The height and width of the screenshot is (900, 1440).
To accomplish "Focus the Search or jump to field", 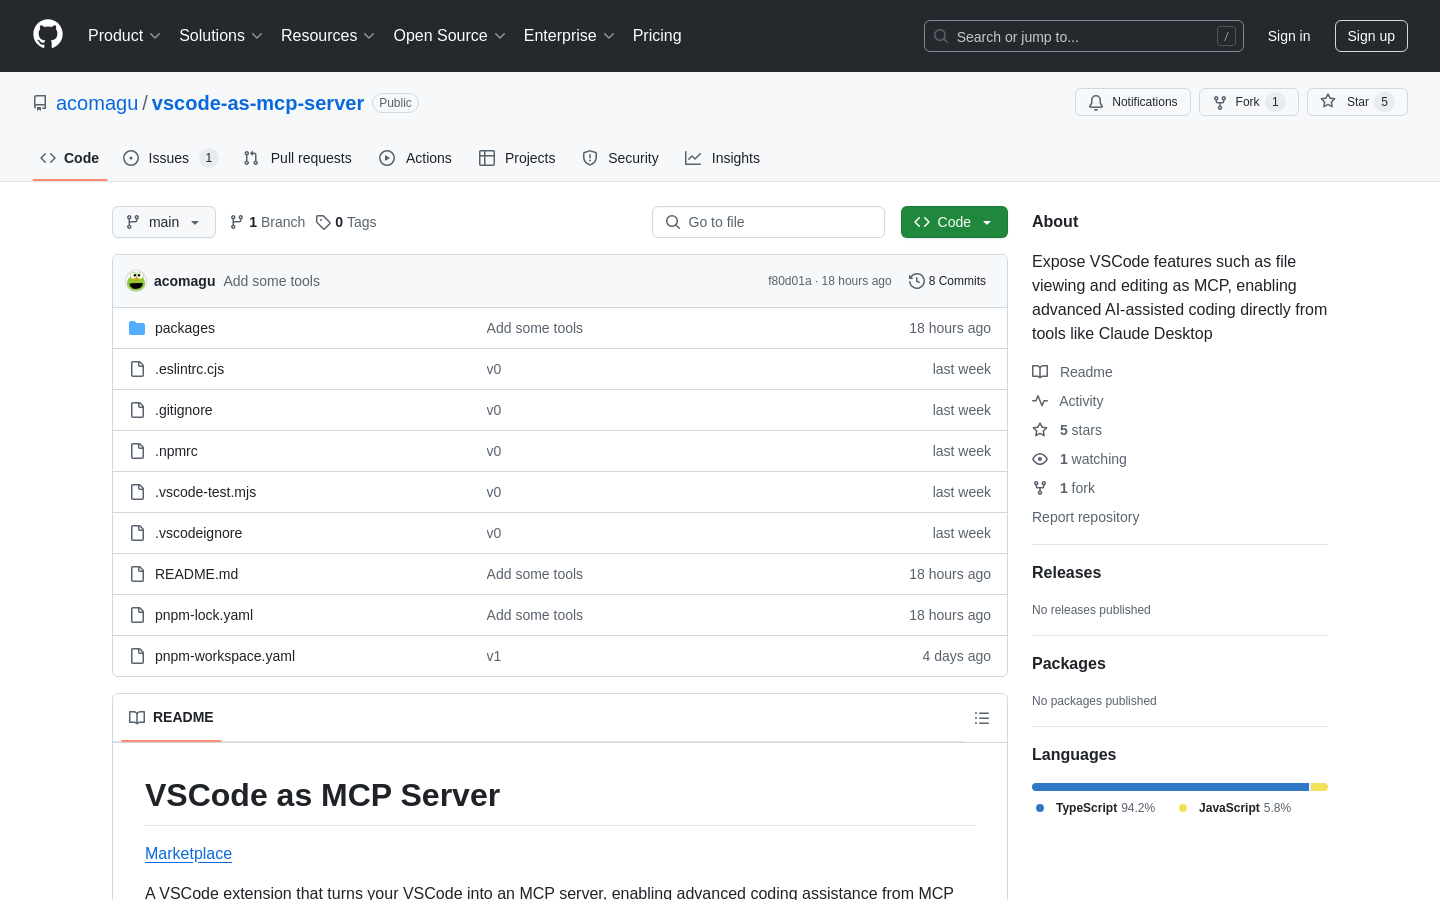I will (x=1084, y=36).
